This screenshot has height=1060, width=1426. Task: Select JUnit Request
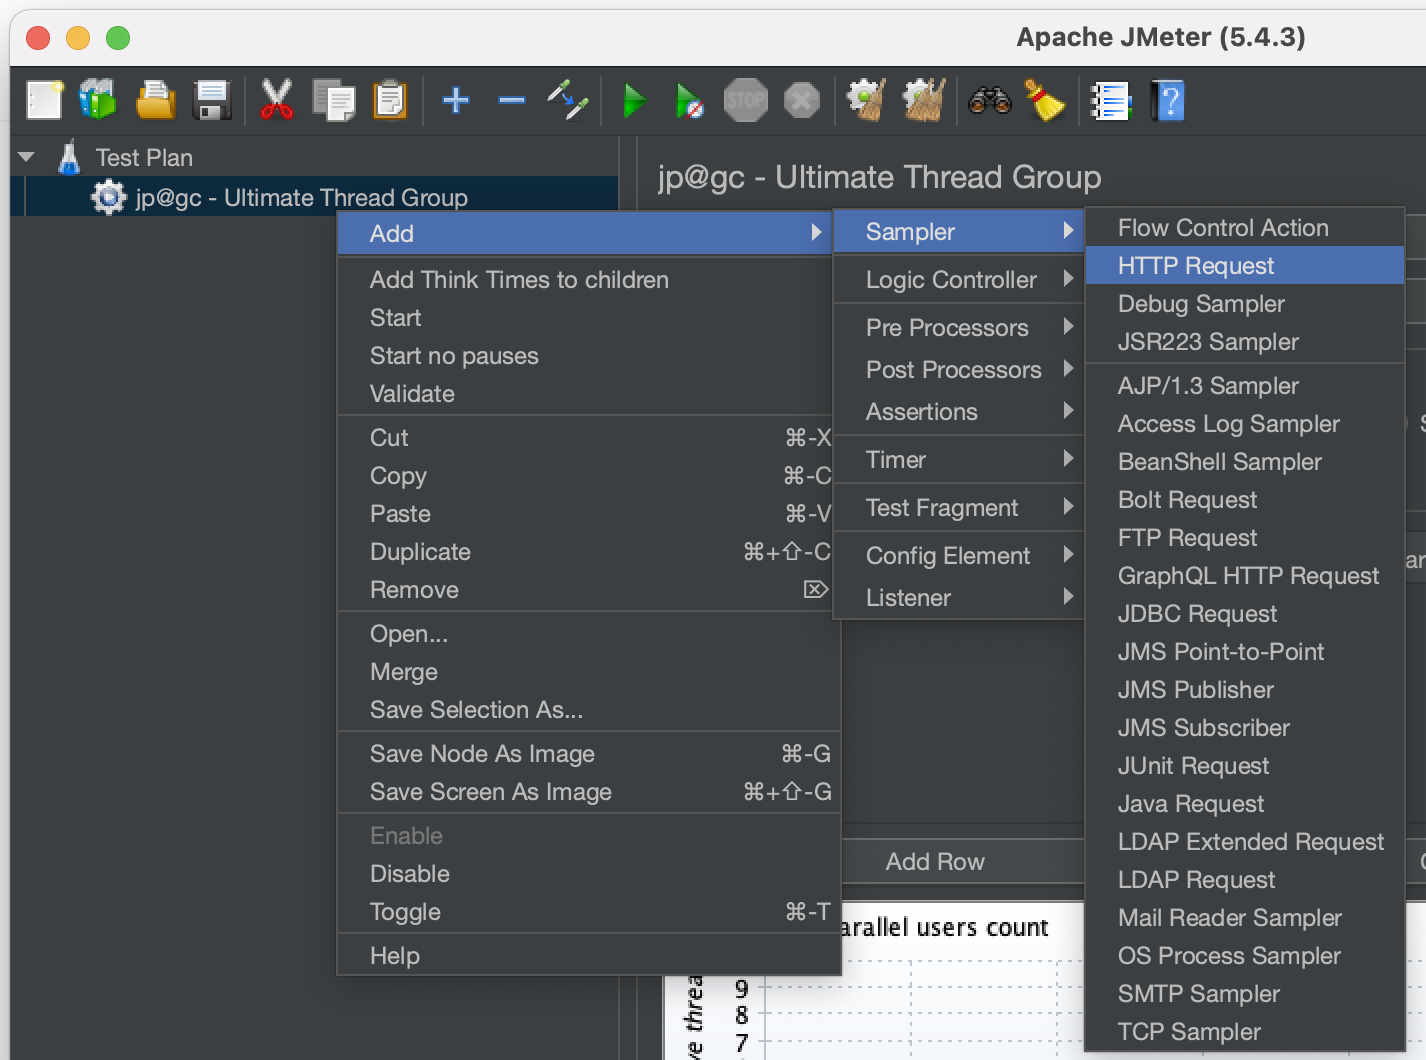coord(1245,766)
